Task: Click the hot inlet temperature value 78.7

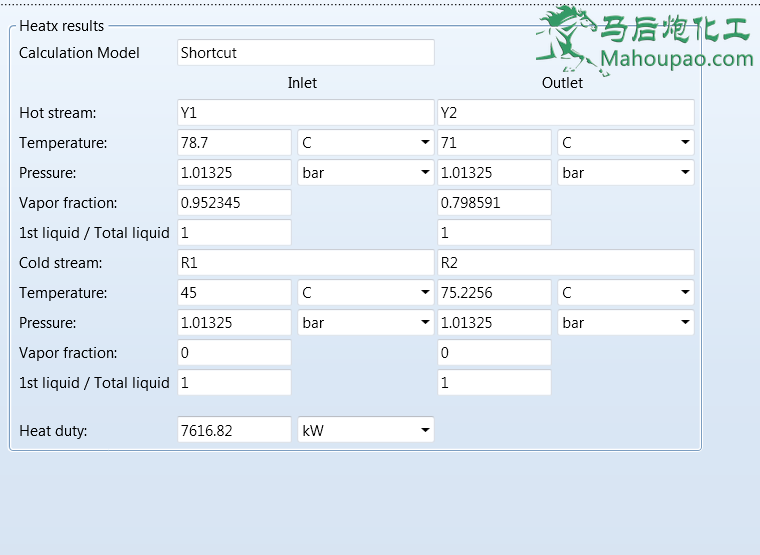Action: tap(234, 143)
